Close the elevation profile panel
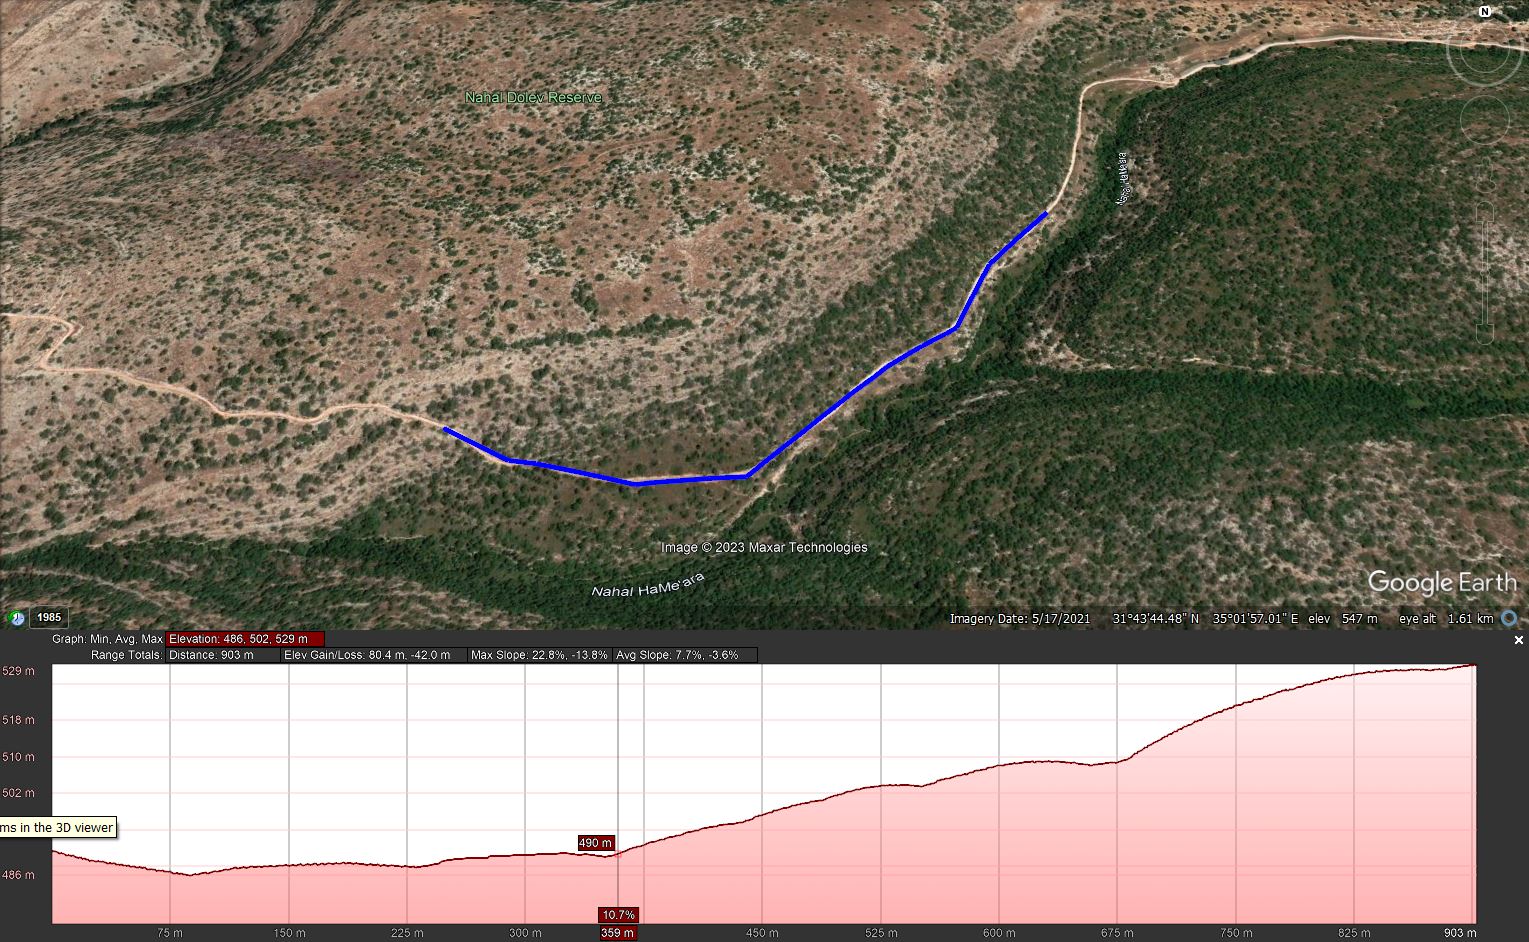This screenshot has width=1529, height=942. point(1518,640)
